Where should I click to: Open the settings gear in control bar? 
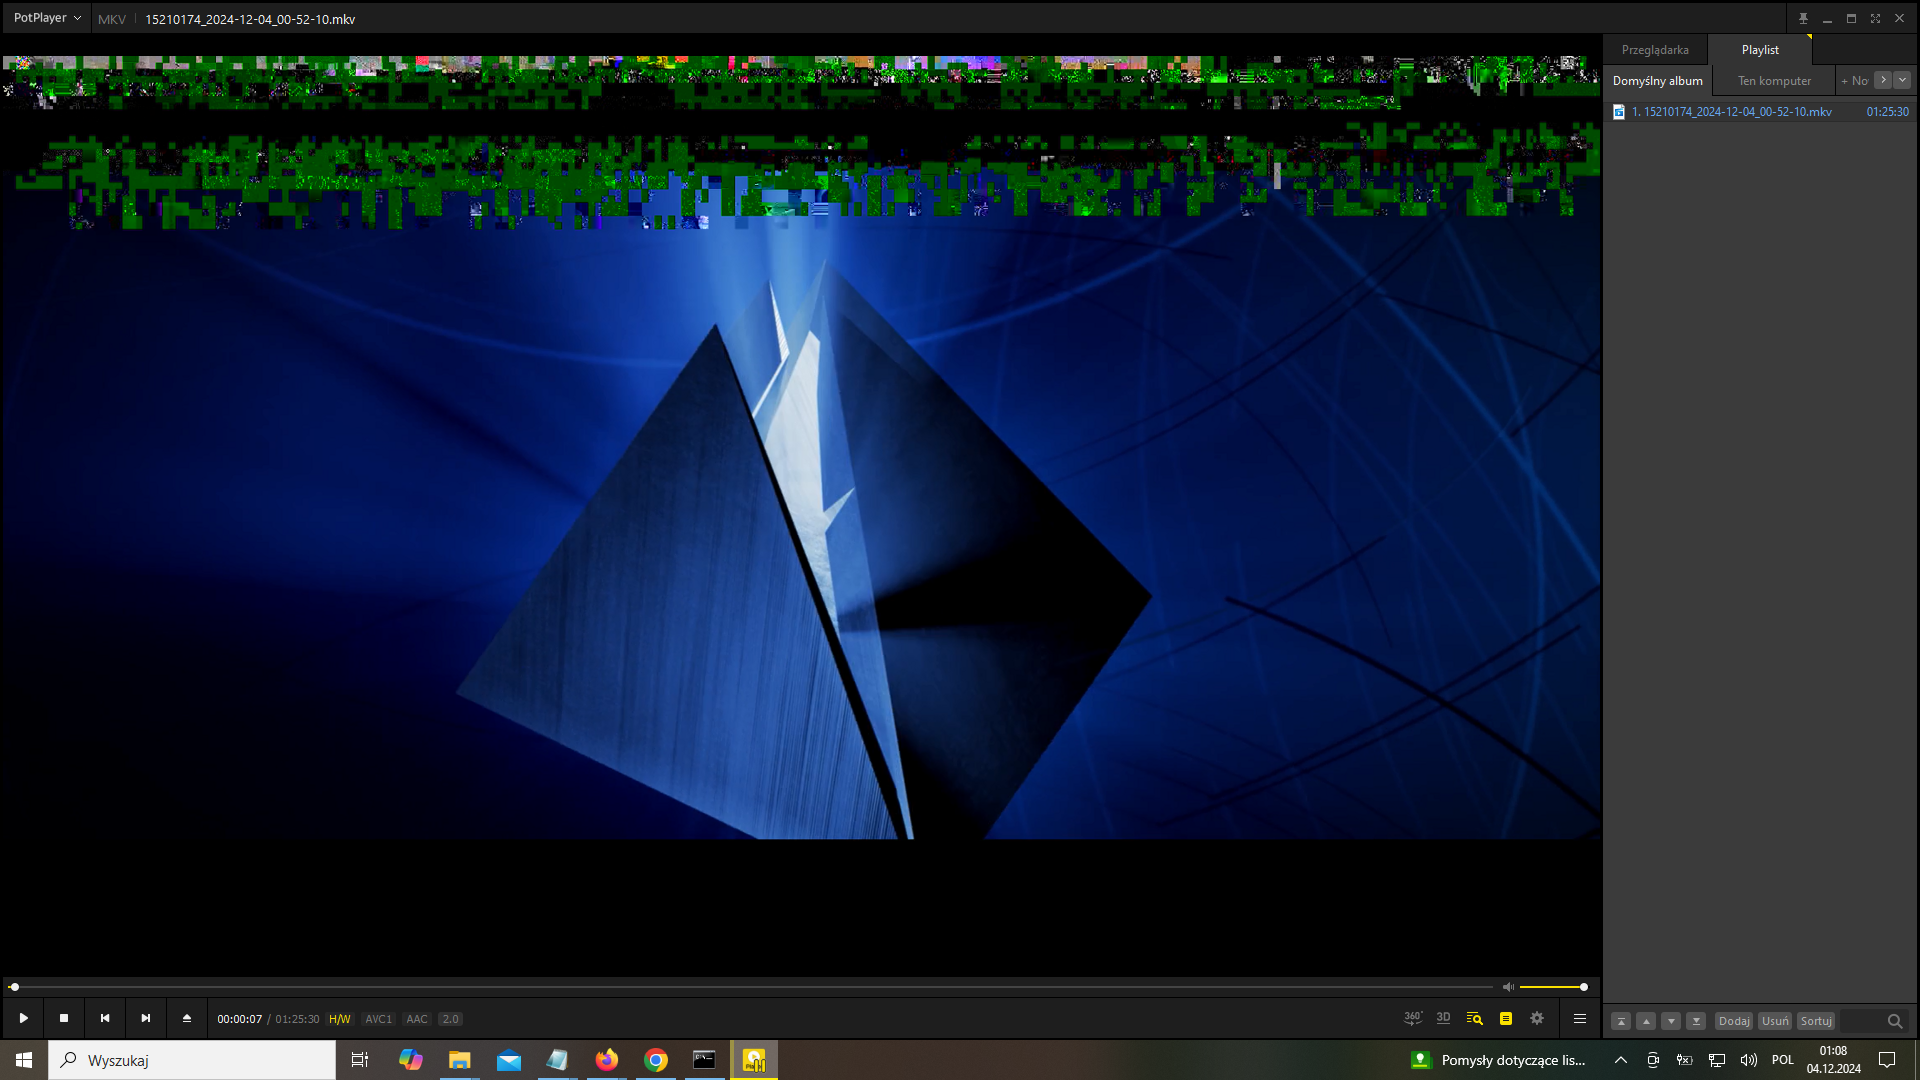click(1537, 1018)
